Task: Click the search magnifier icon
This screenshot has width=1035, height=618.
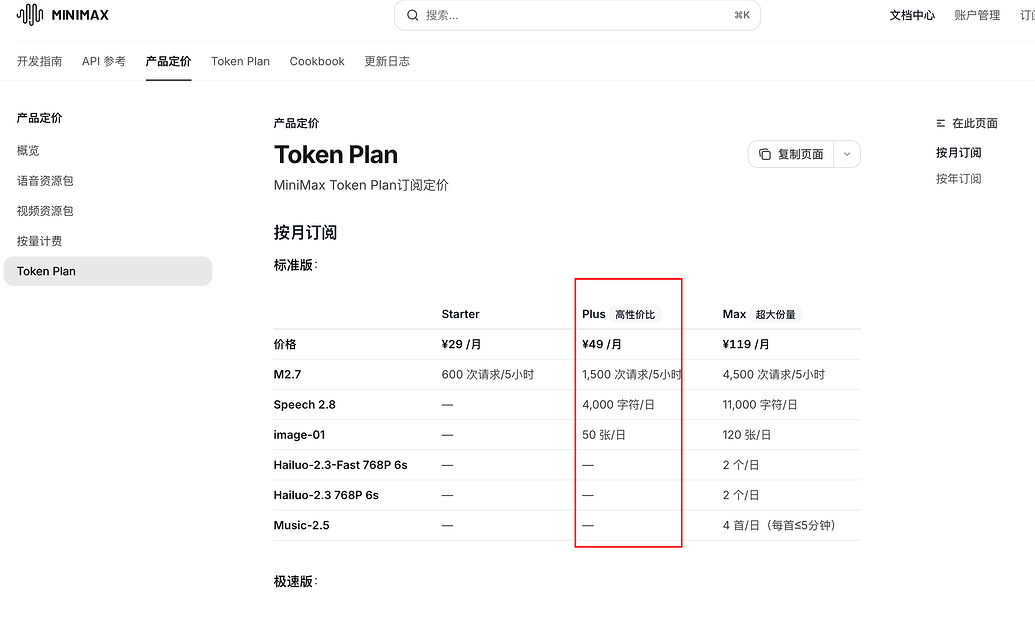Action: (x=413, y=15)
